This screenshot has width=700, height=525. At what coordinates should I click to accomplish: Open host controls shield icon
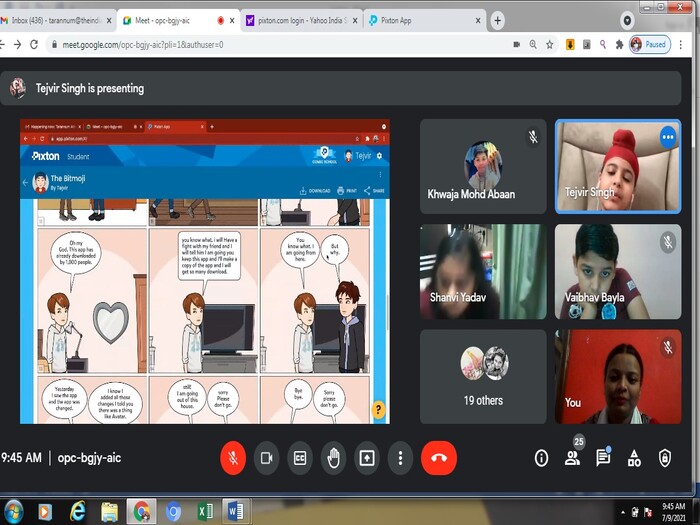(x=665, y=458)
